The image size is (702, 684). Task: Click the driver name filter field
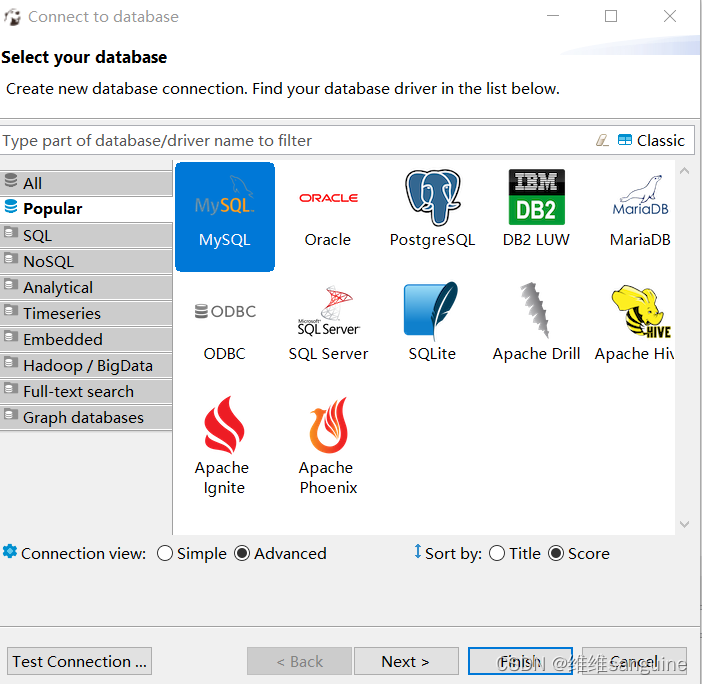click(295, 141)
